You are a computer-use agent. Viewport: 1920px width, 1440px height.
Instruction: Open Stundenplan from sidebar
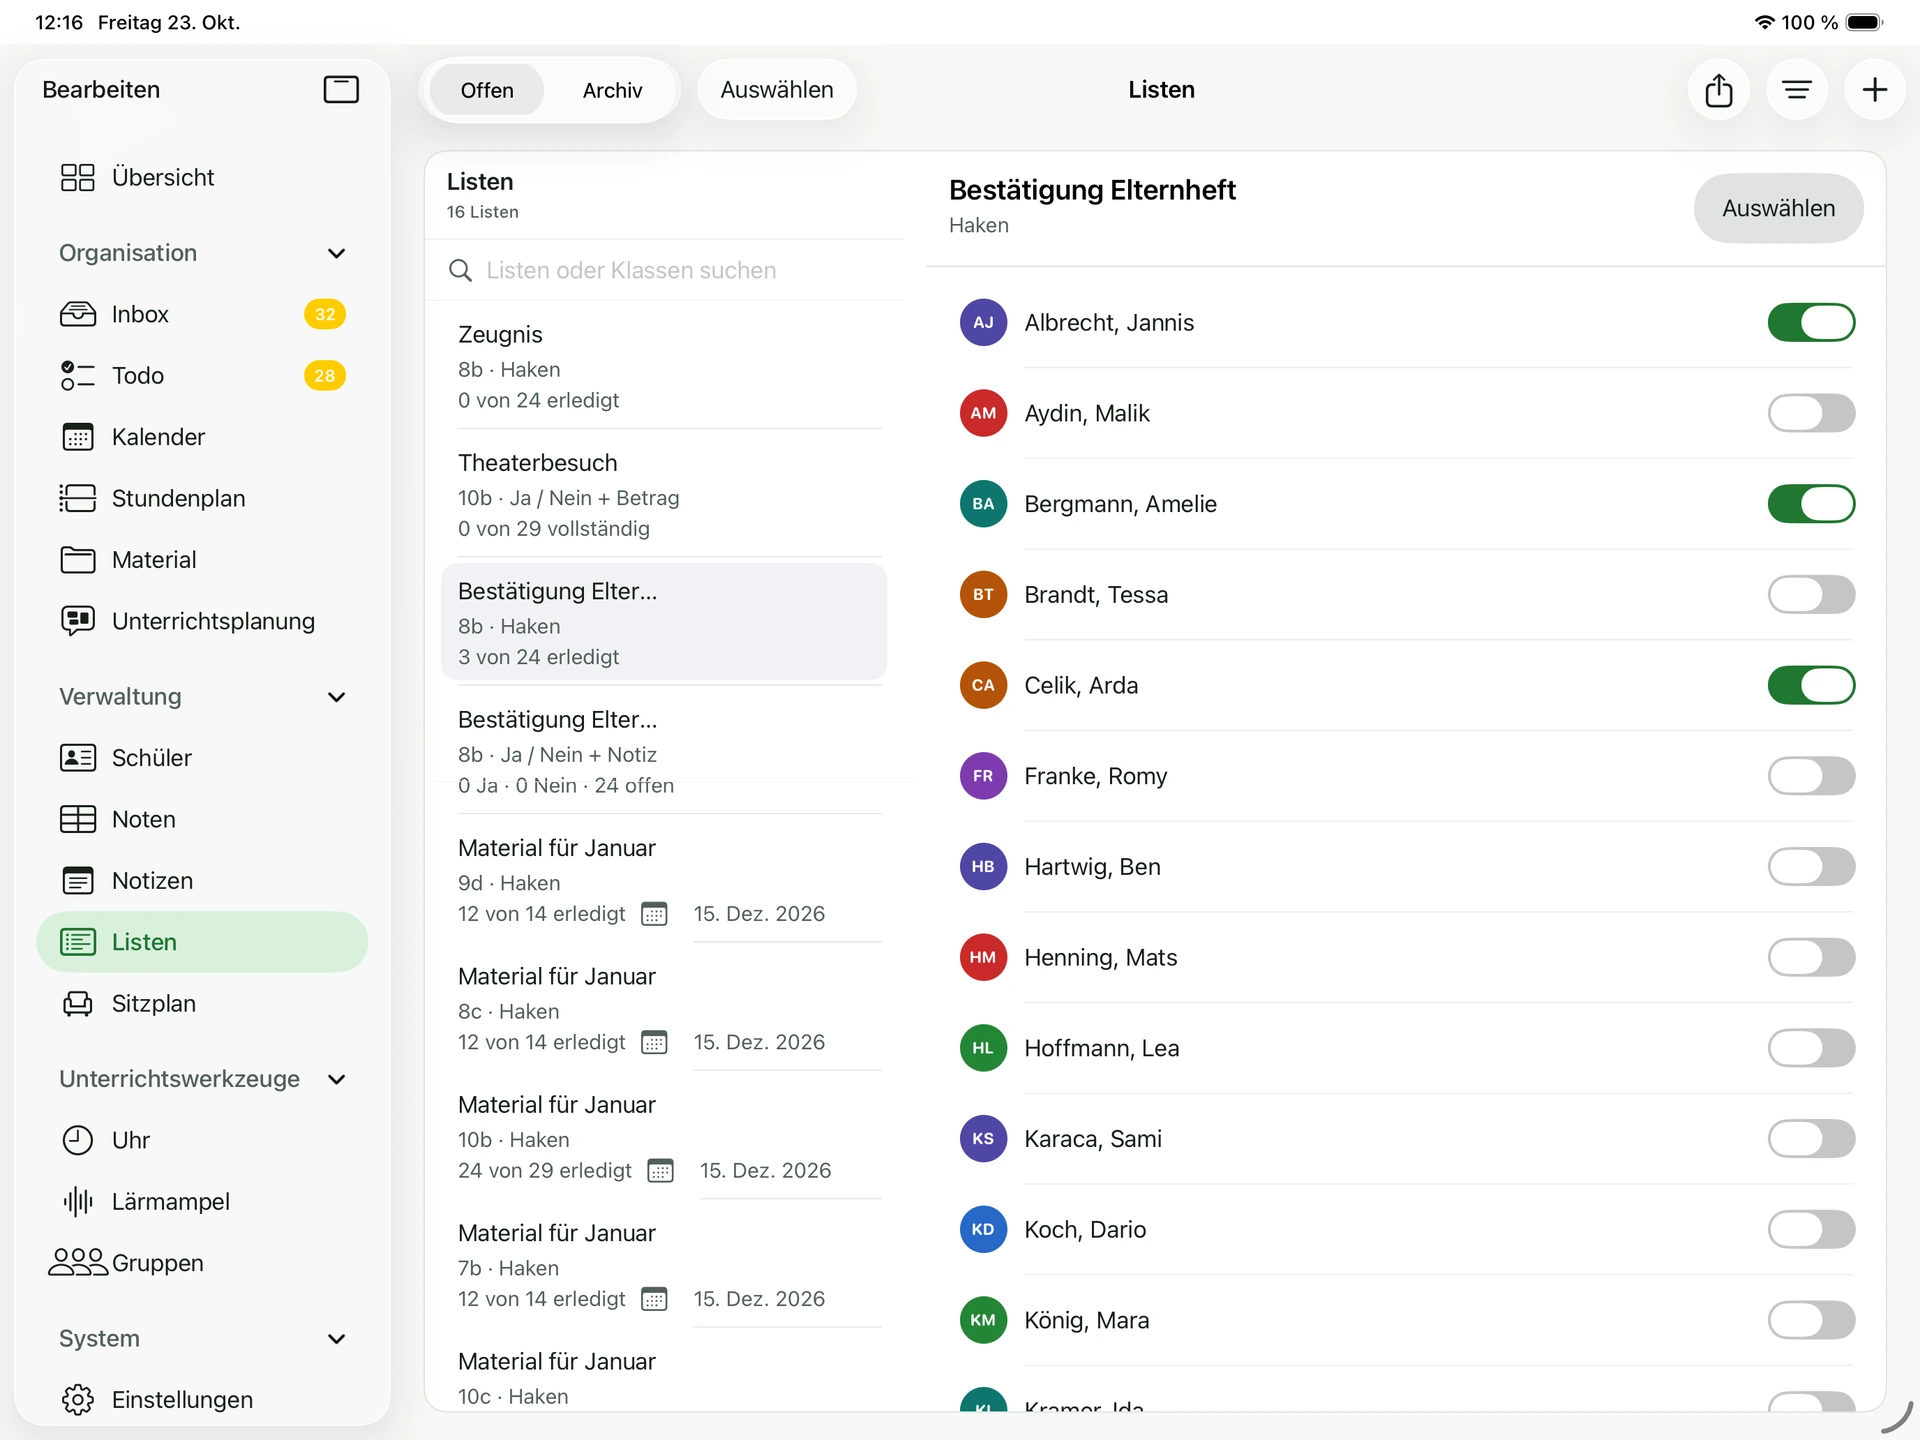coord(202,498)
